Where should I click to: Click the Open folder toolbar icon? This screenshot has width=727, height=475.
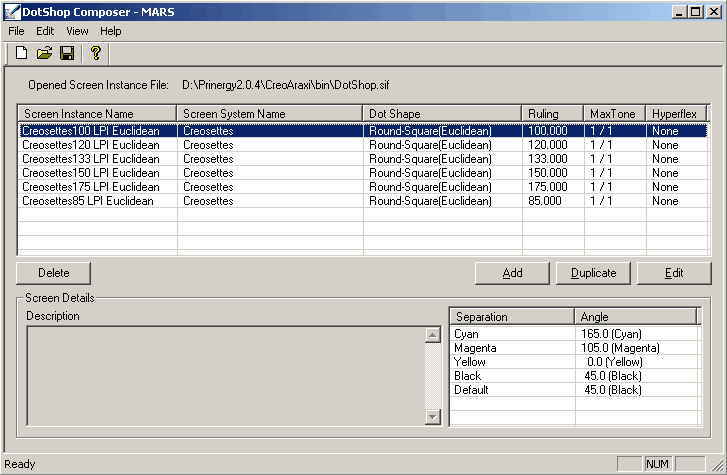(44, 53)
